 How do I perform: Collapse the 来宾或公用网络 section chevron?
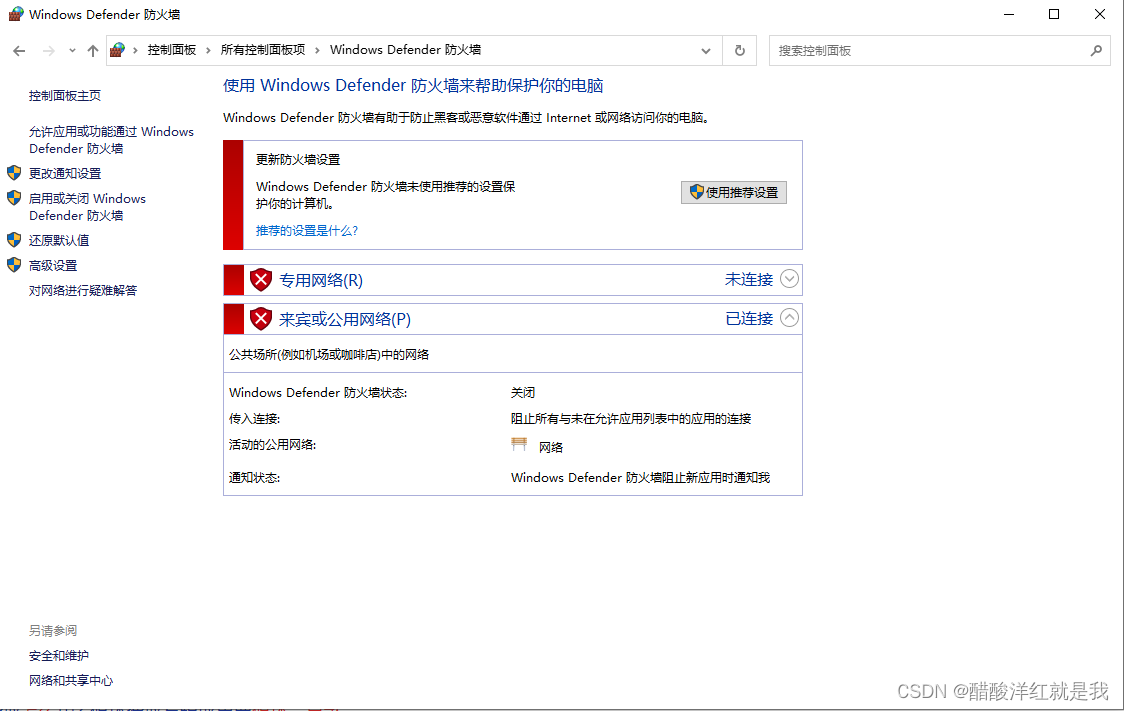(x=789, y=318)
